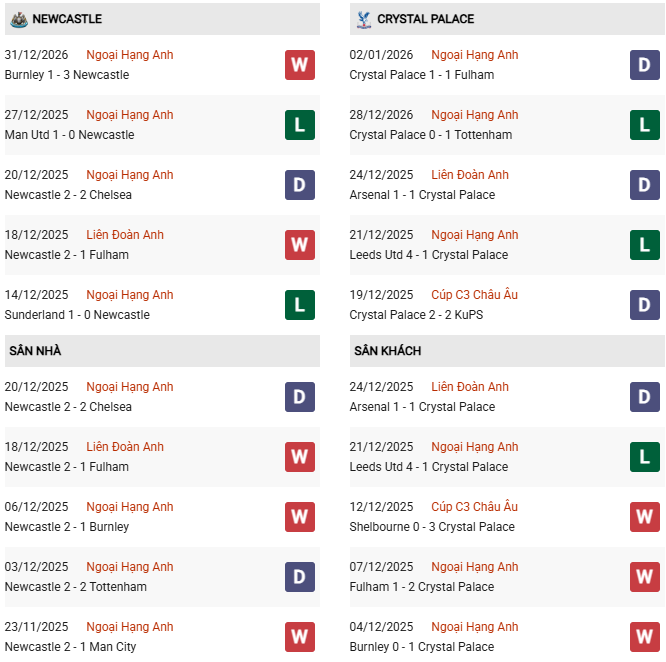Click the Newcastle club crest icon

tap(17, 19)
